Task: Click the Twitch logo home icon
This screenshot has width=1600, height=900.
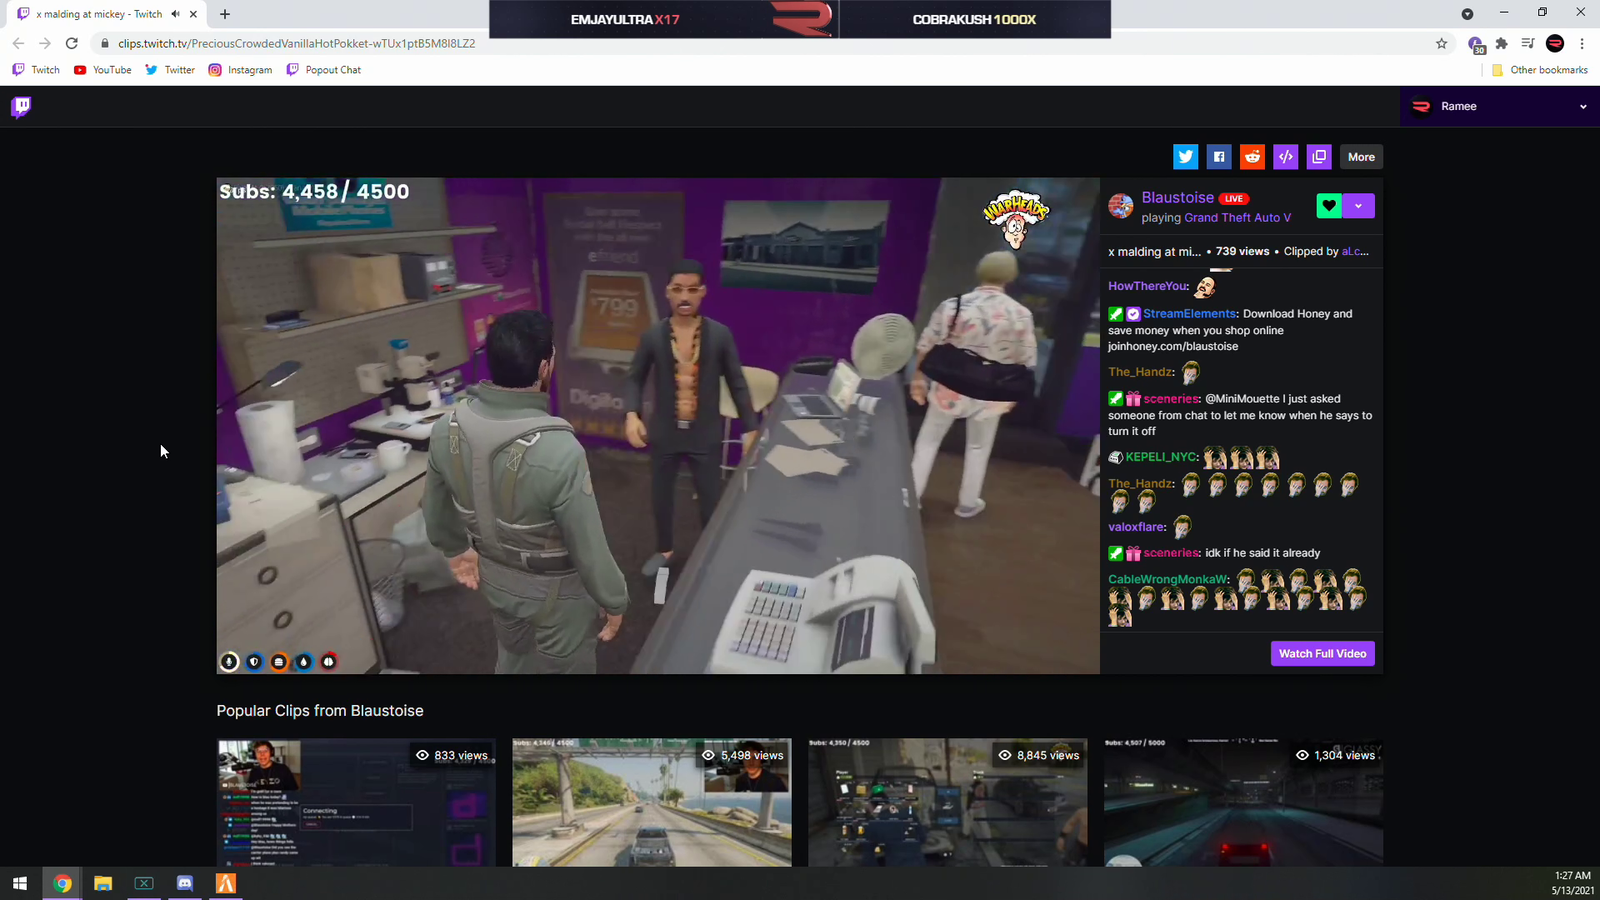Action: click(x=21, y=107)
